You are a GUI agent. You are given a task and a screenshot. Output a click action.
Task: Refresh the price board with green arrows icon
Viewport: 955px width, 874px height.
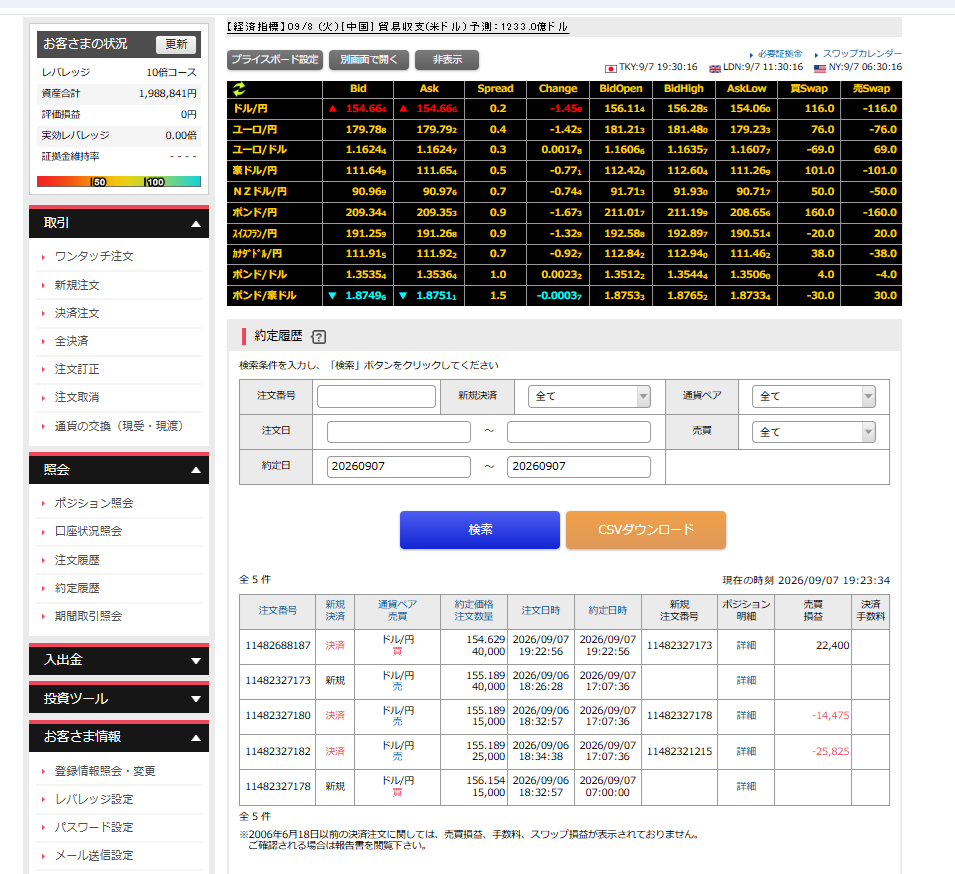tap(239, 89)
